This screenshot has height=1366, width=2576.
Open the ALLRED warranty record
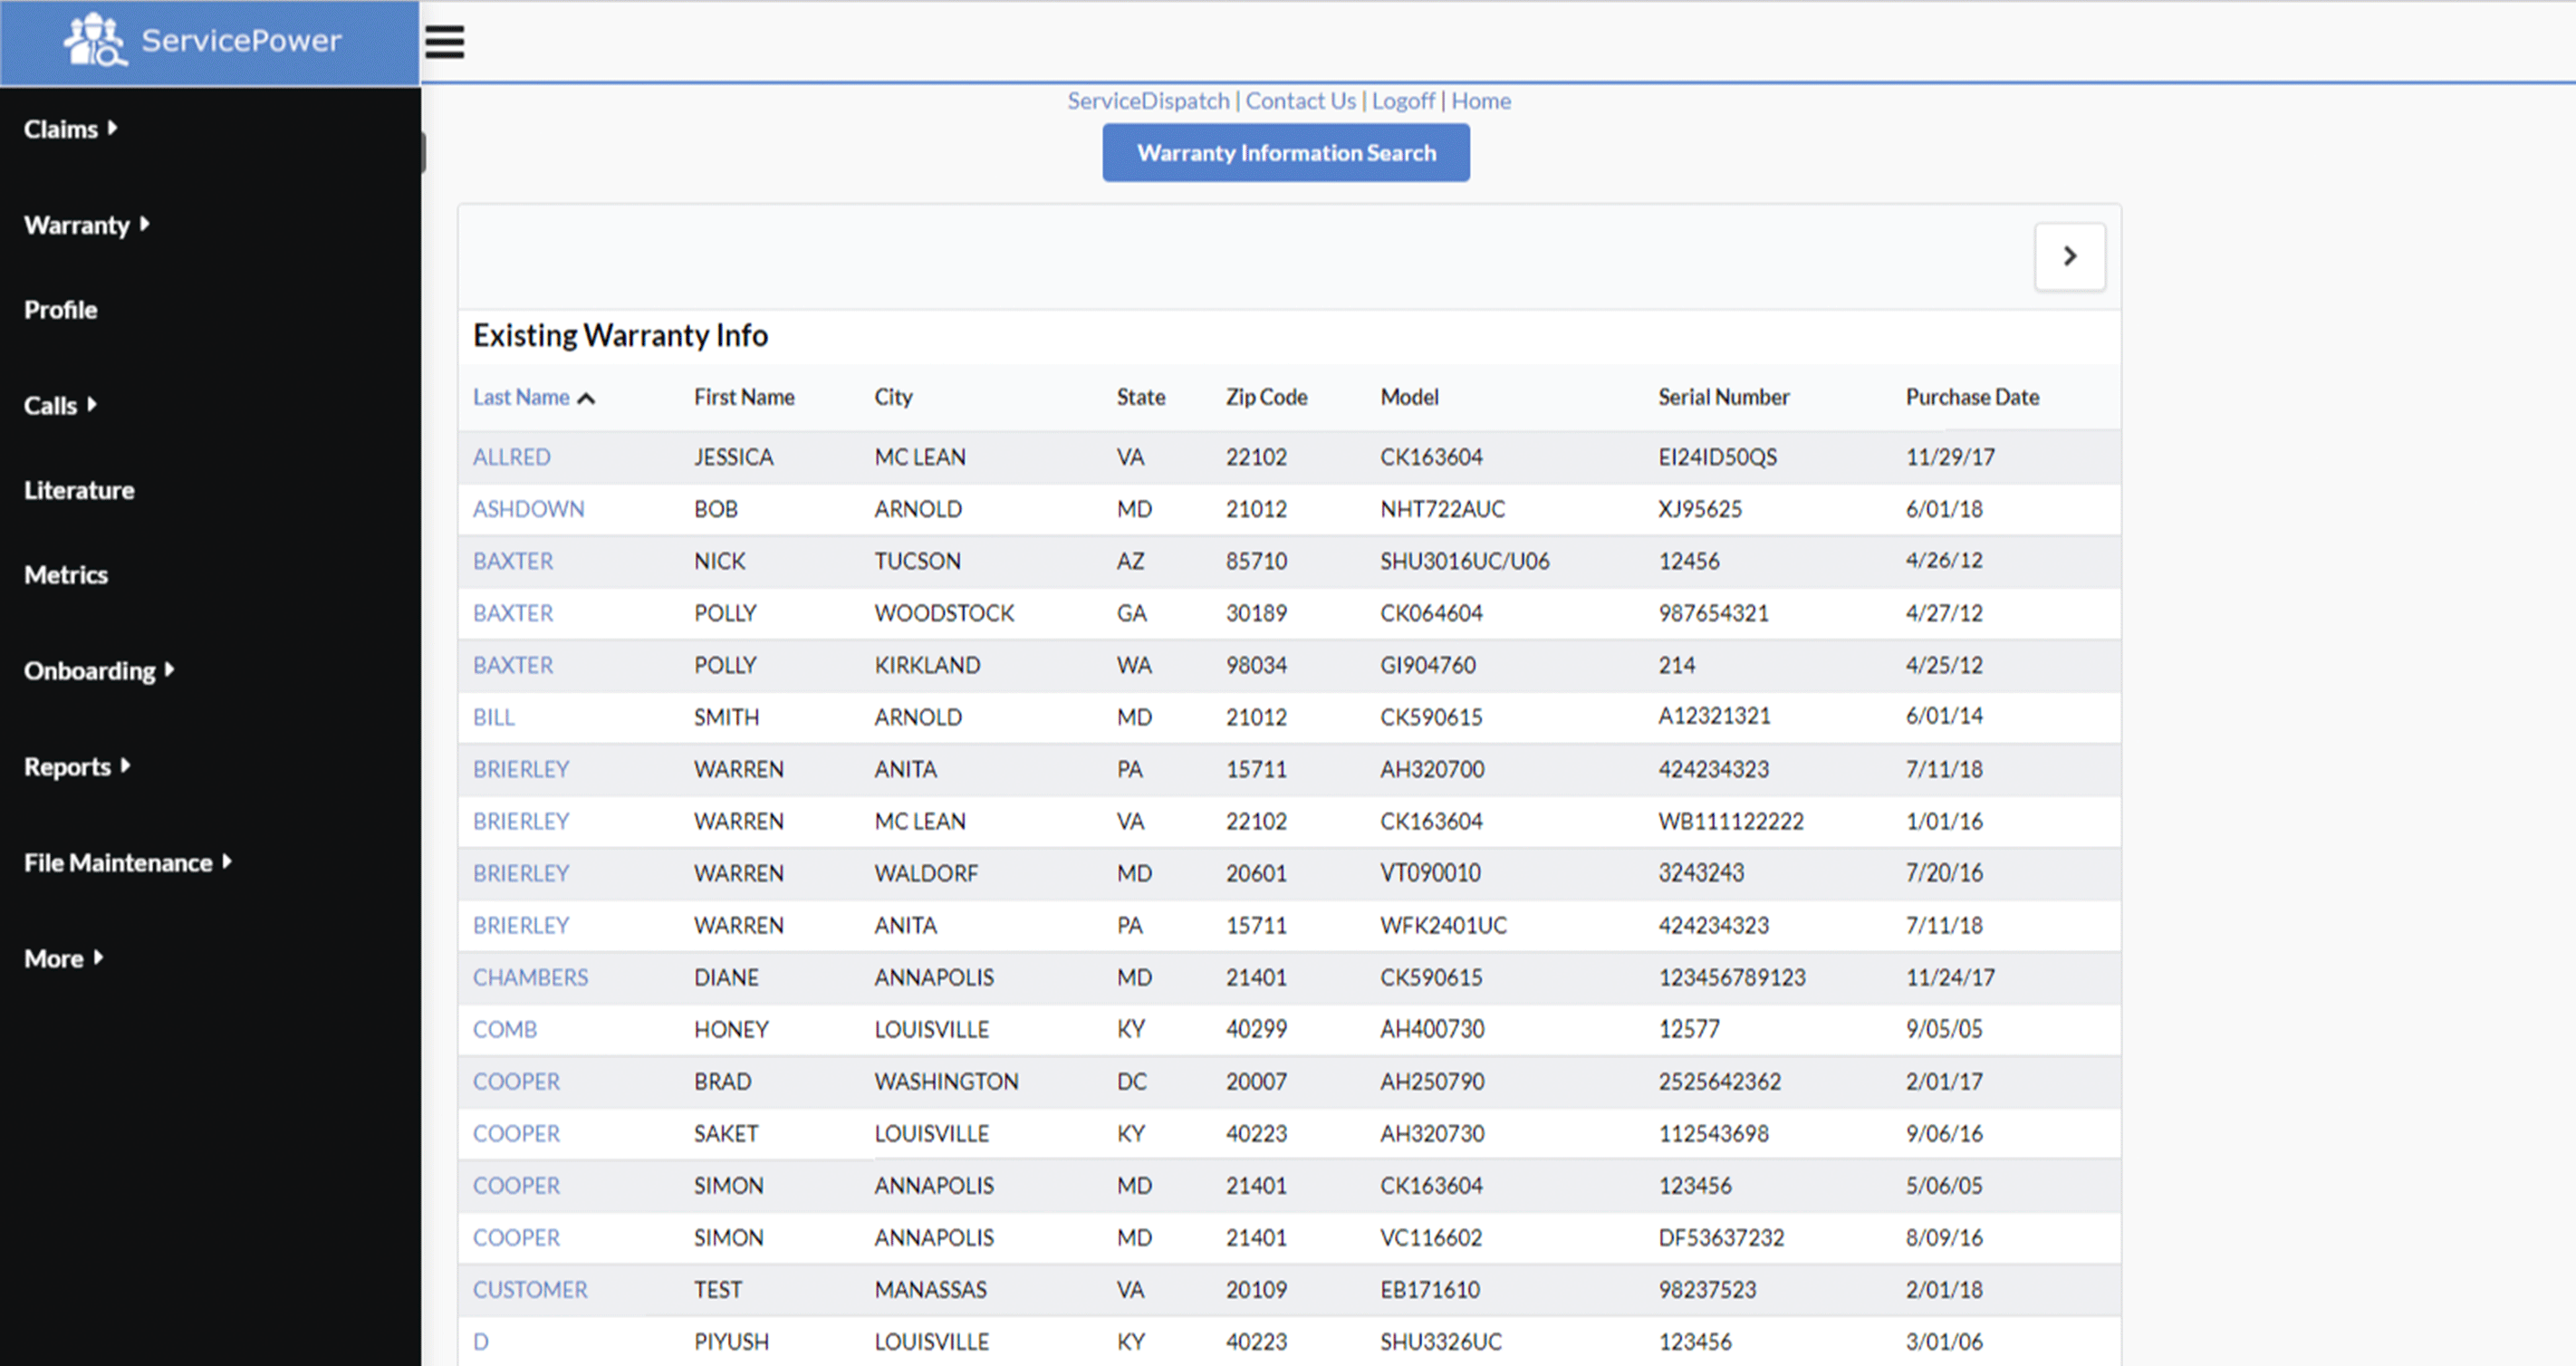coord(511,457)
